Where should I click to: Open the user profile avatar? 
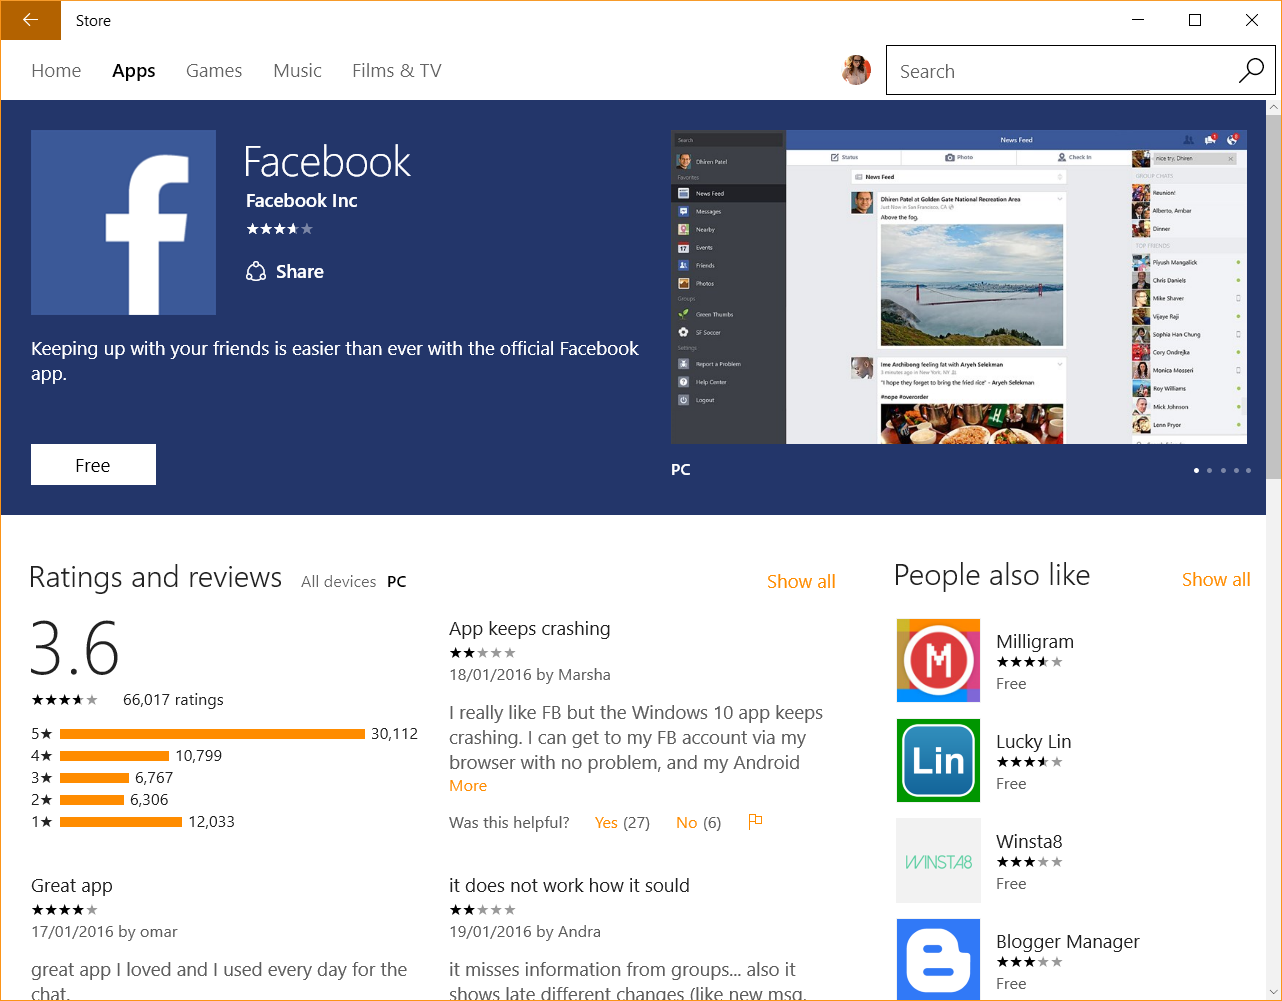tap(856, 70)
